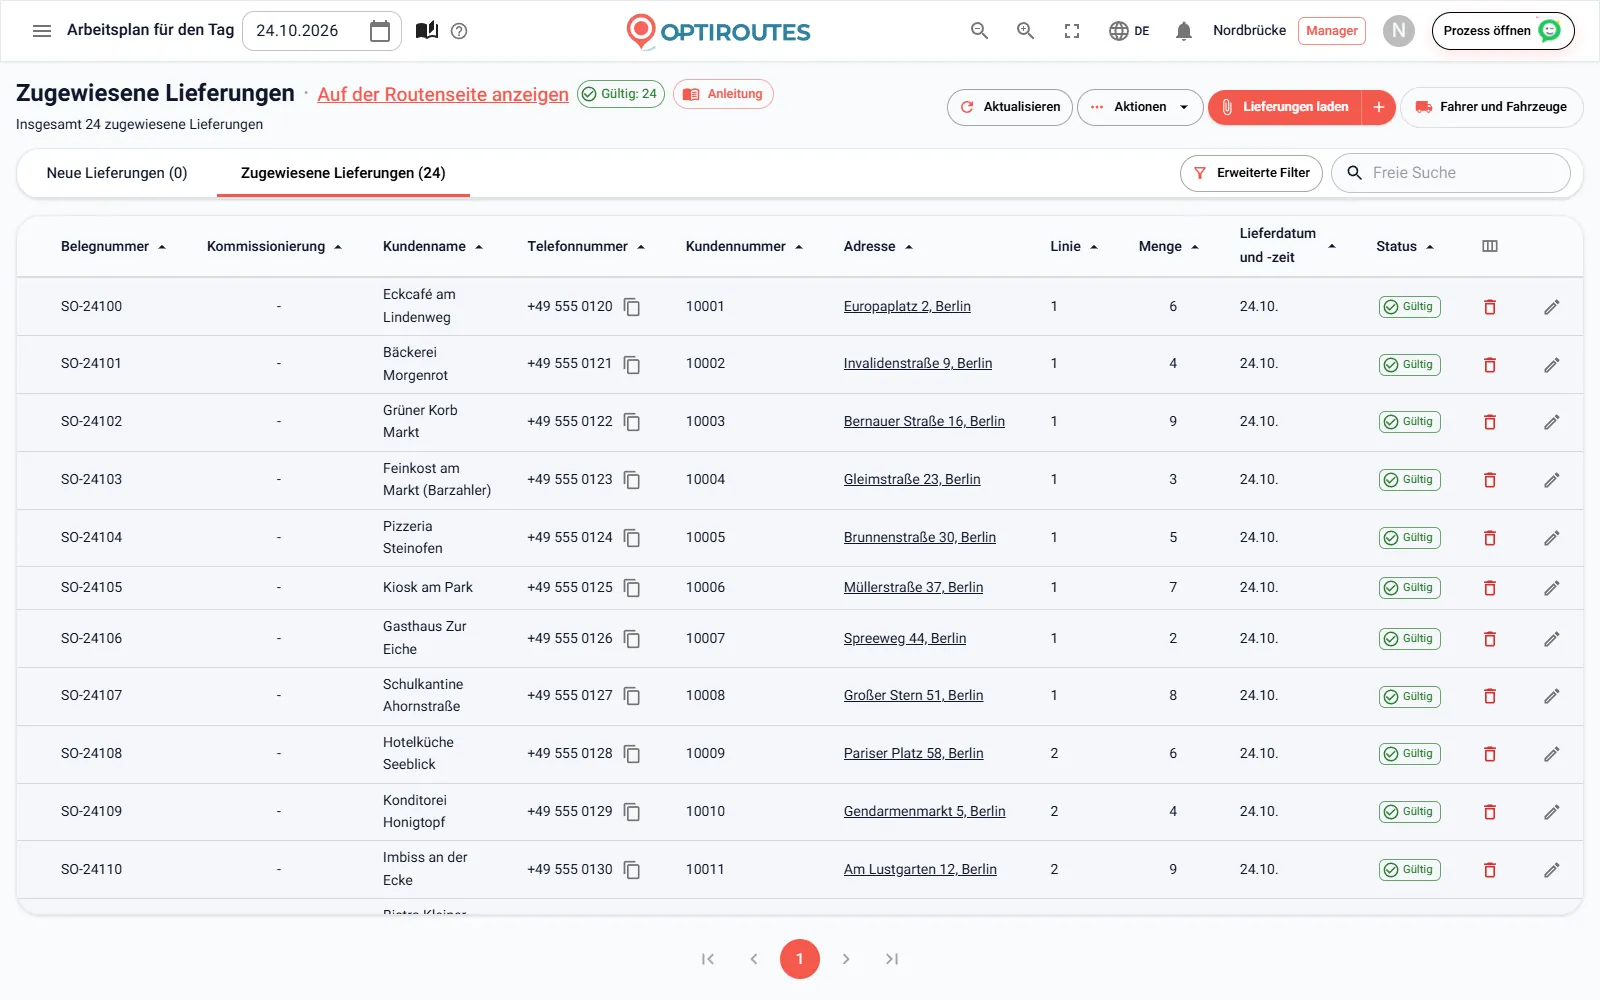Switch to Neue Lieferungen (0) tab
The width and height of the screenshot is (1600, 1000).
117,173
